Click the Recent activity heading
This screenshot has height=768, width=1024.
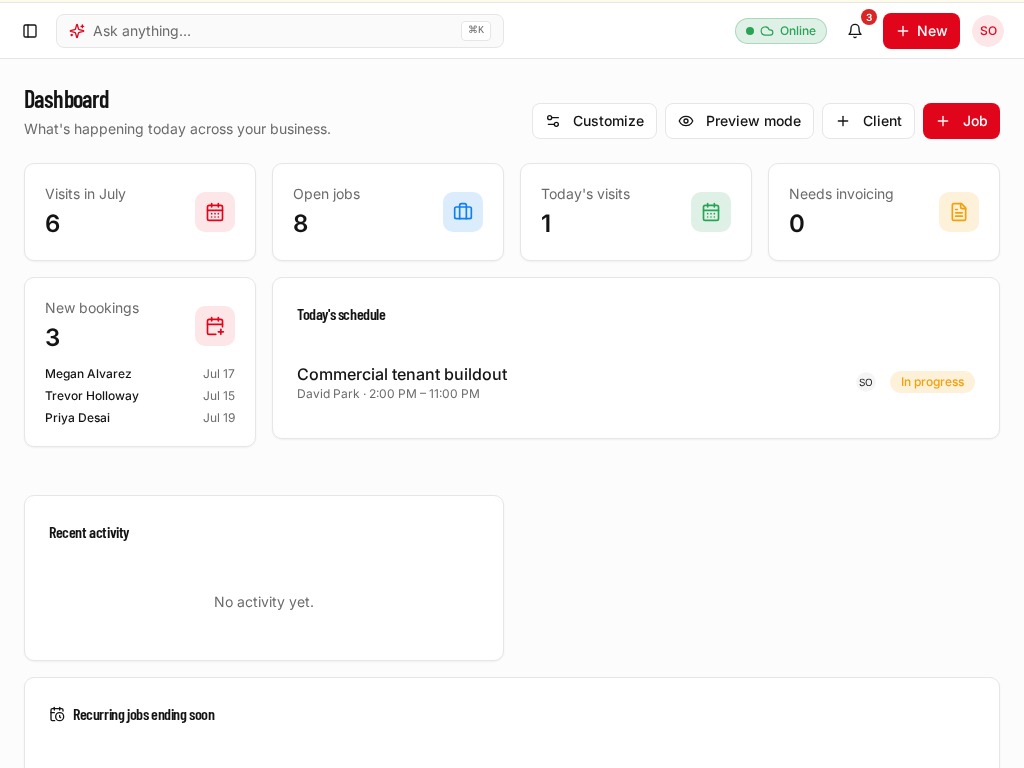[x=89, y=533]
